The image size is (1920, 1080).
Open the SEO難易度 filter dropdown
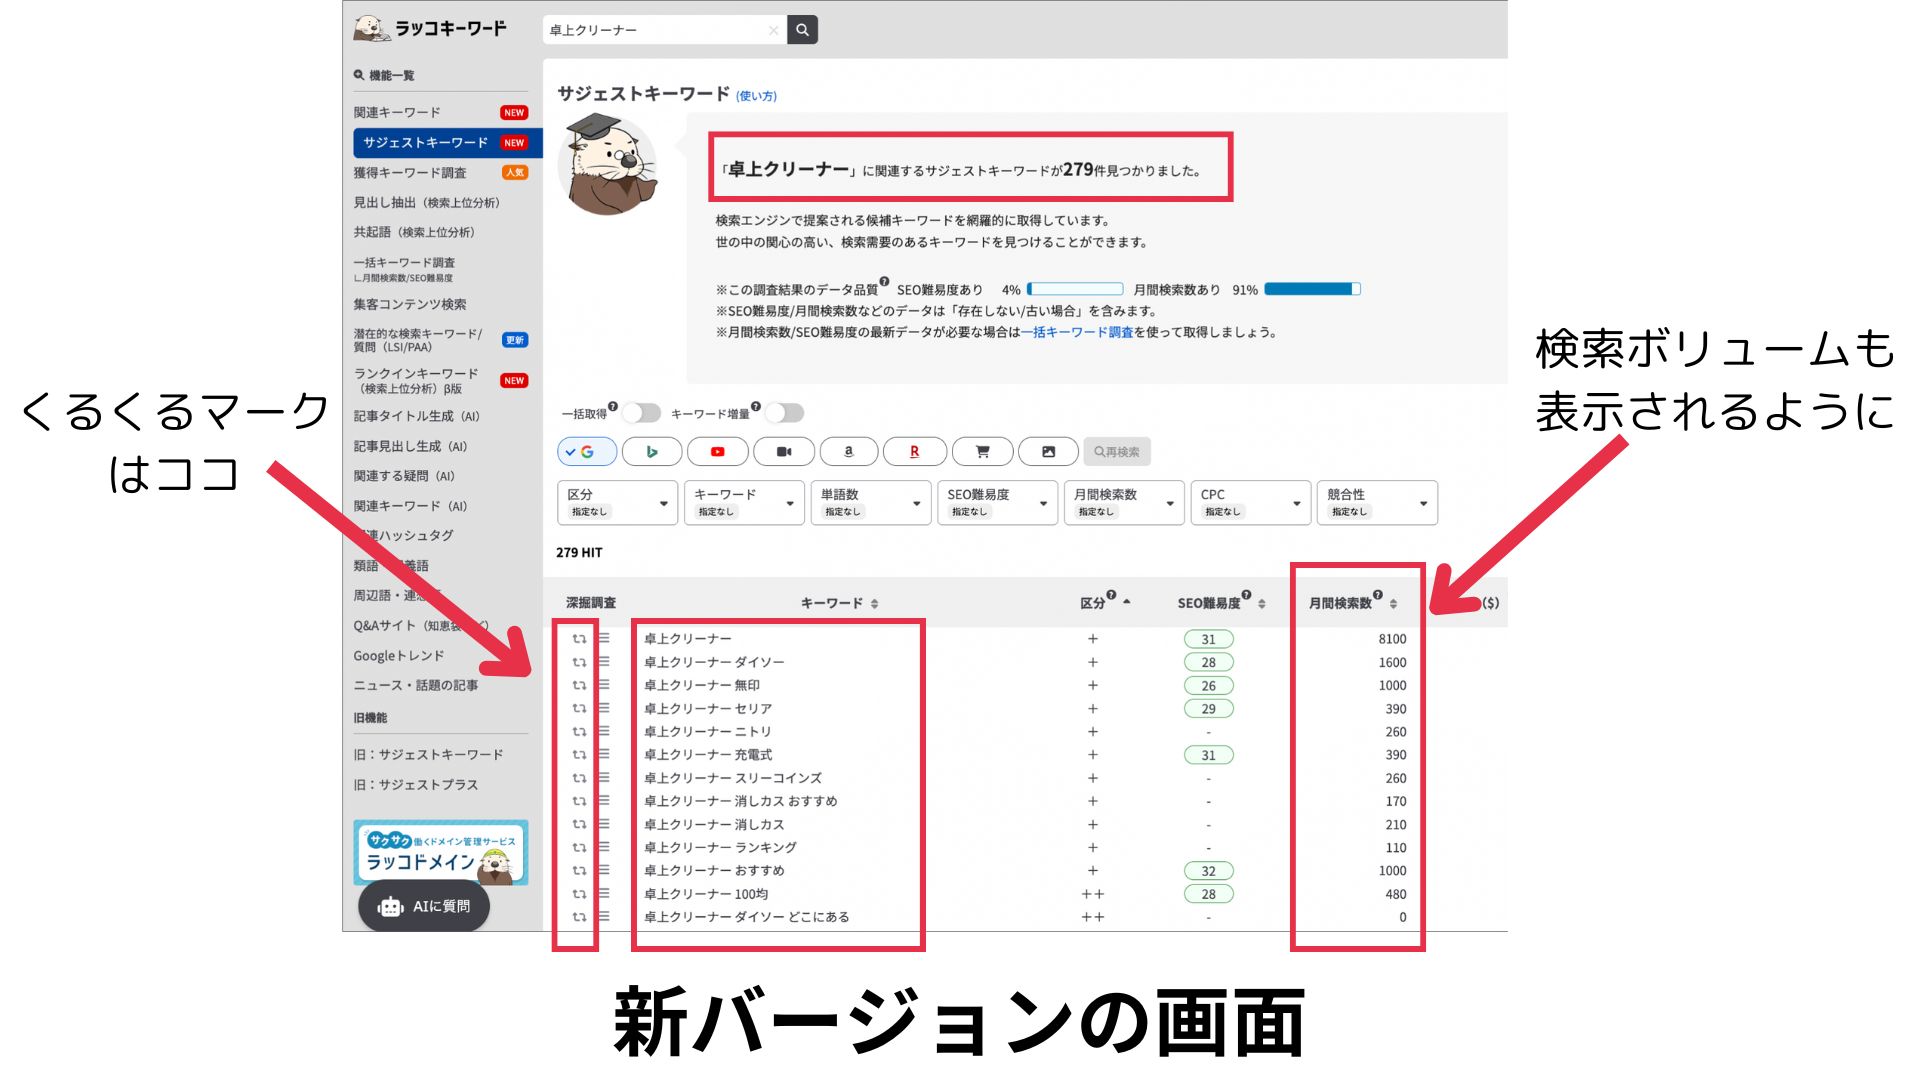click(997, 502)
